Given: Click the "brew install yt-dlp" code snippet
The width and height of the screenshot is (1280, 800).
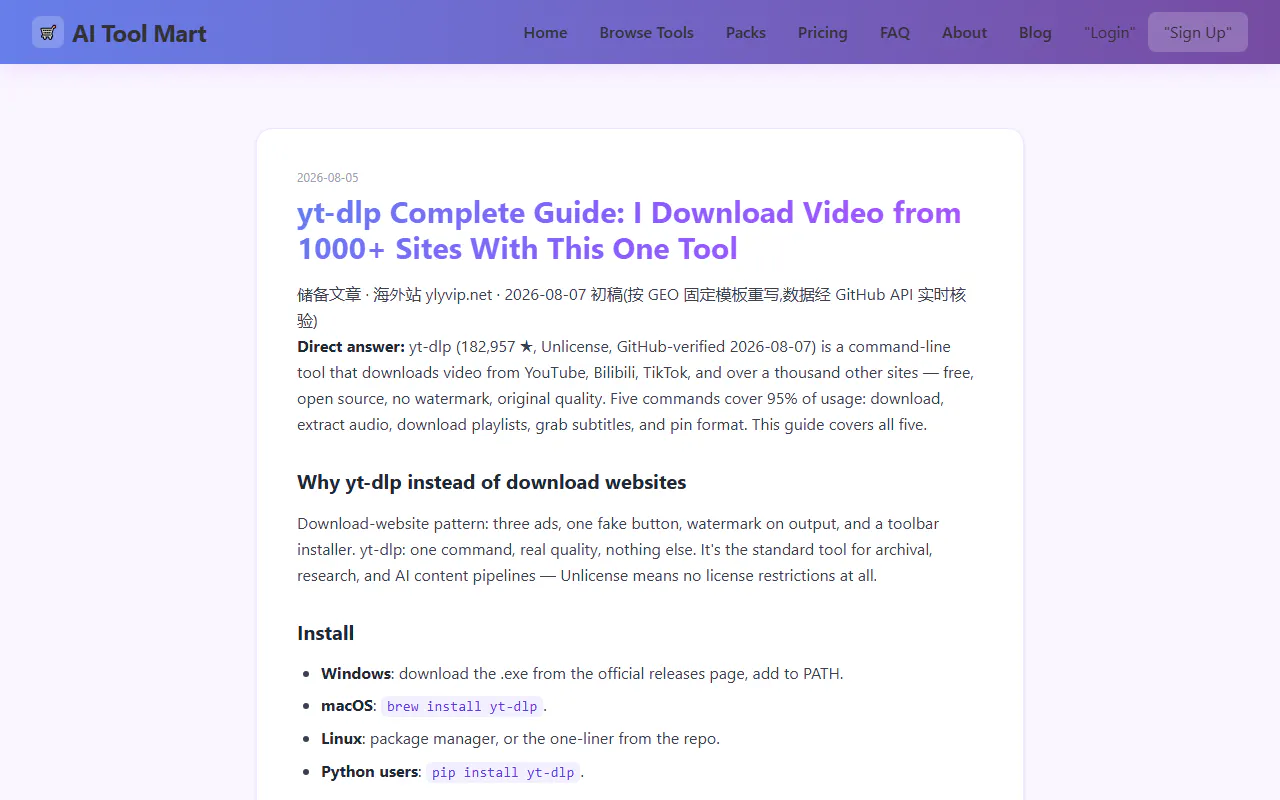Looking at the screenshot, I should 462,706.
